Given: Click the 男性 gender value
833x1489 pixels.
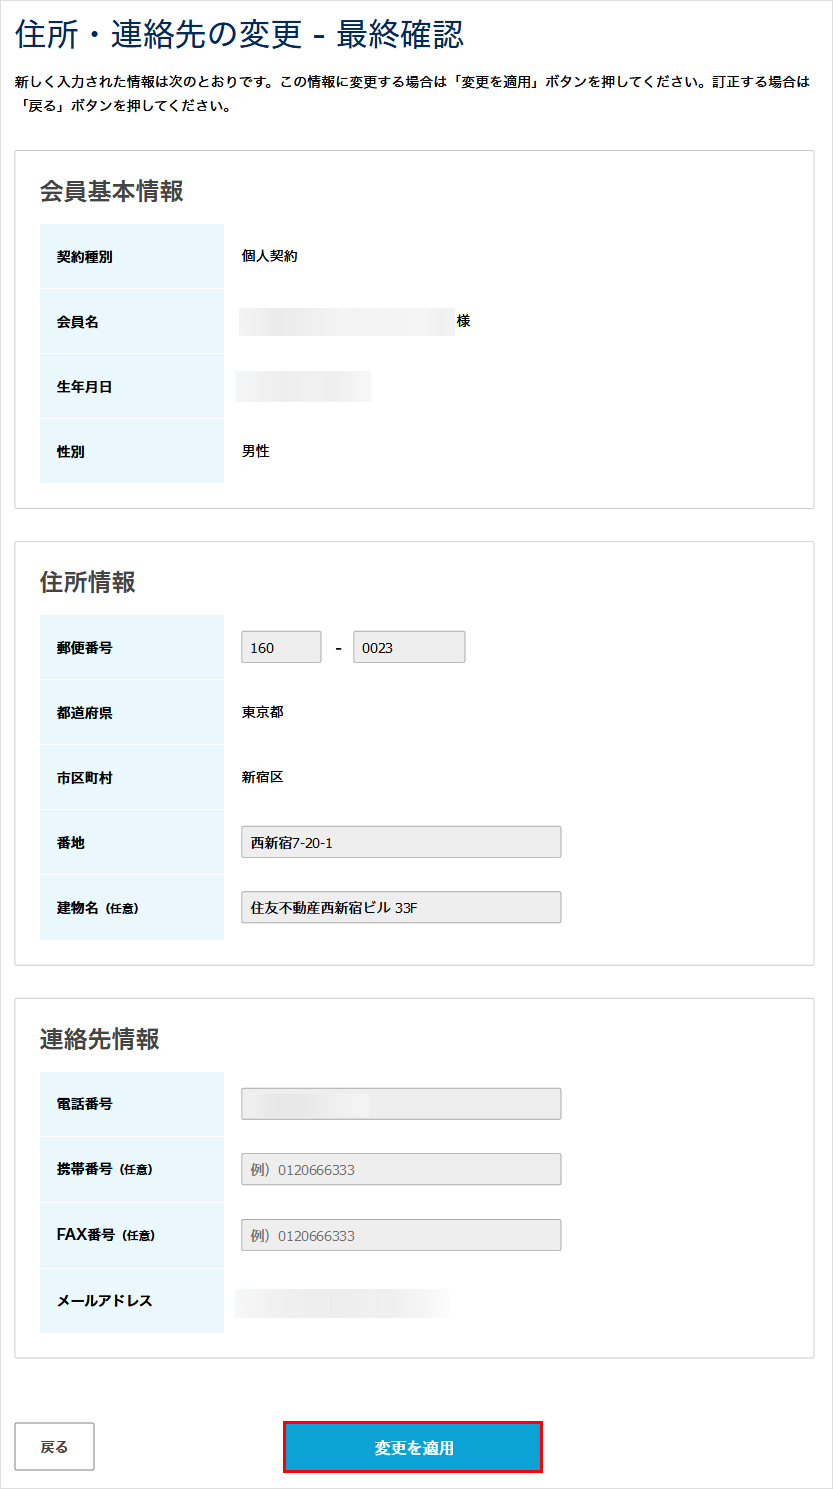Looking at the screenshot, I should coord(256,451).
